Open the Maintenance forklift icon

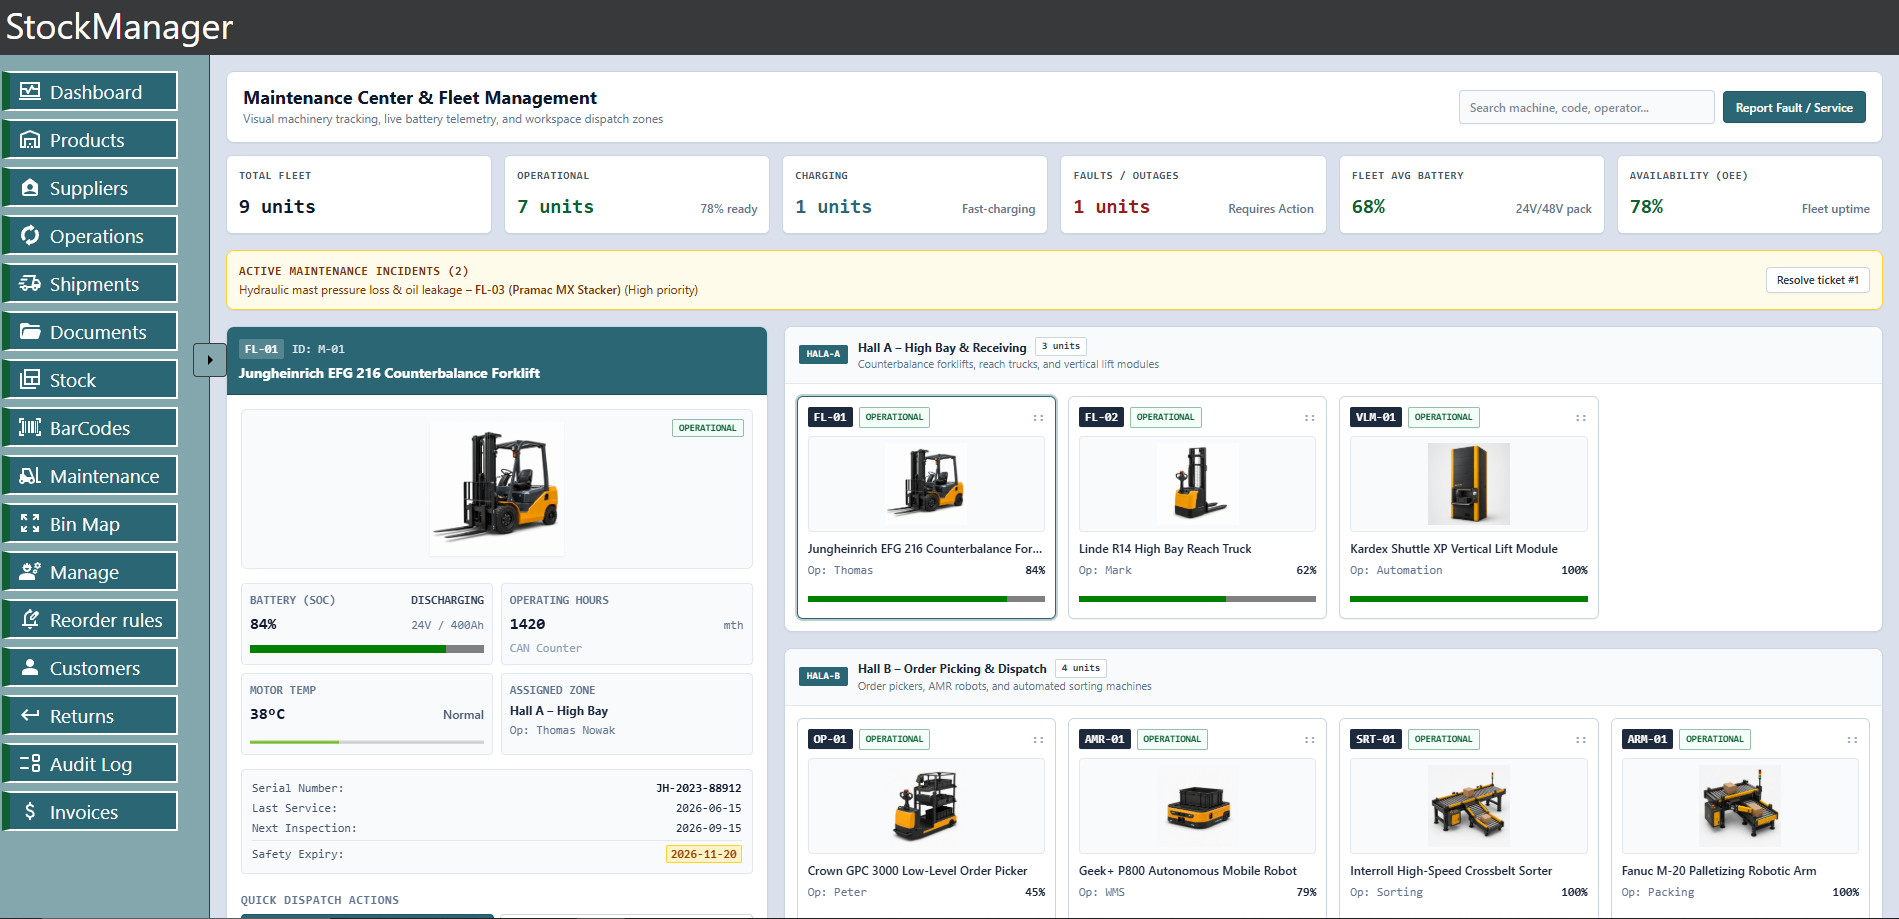[x=30, y=475]
